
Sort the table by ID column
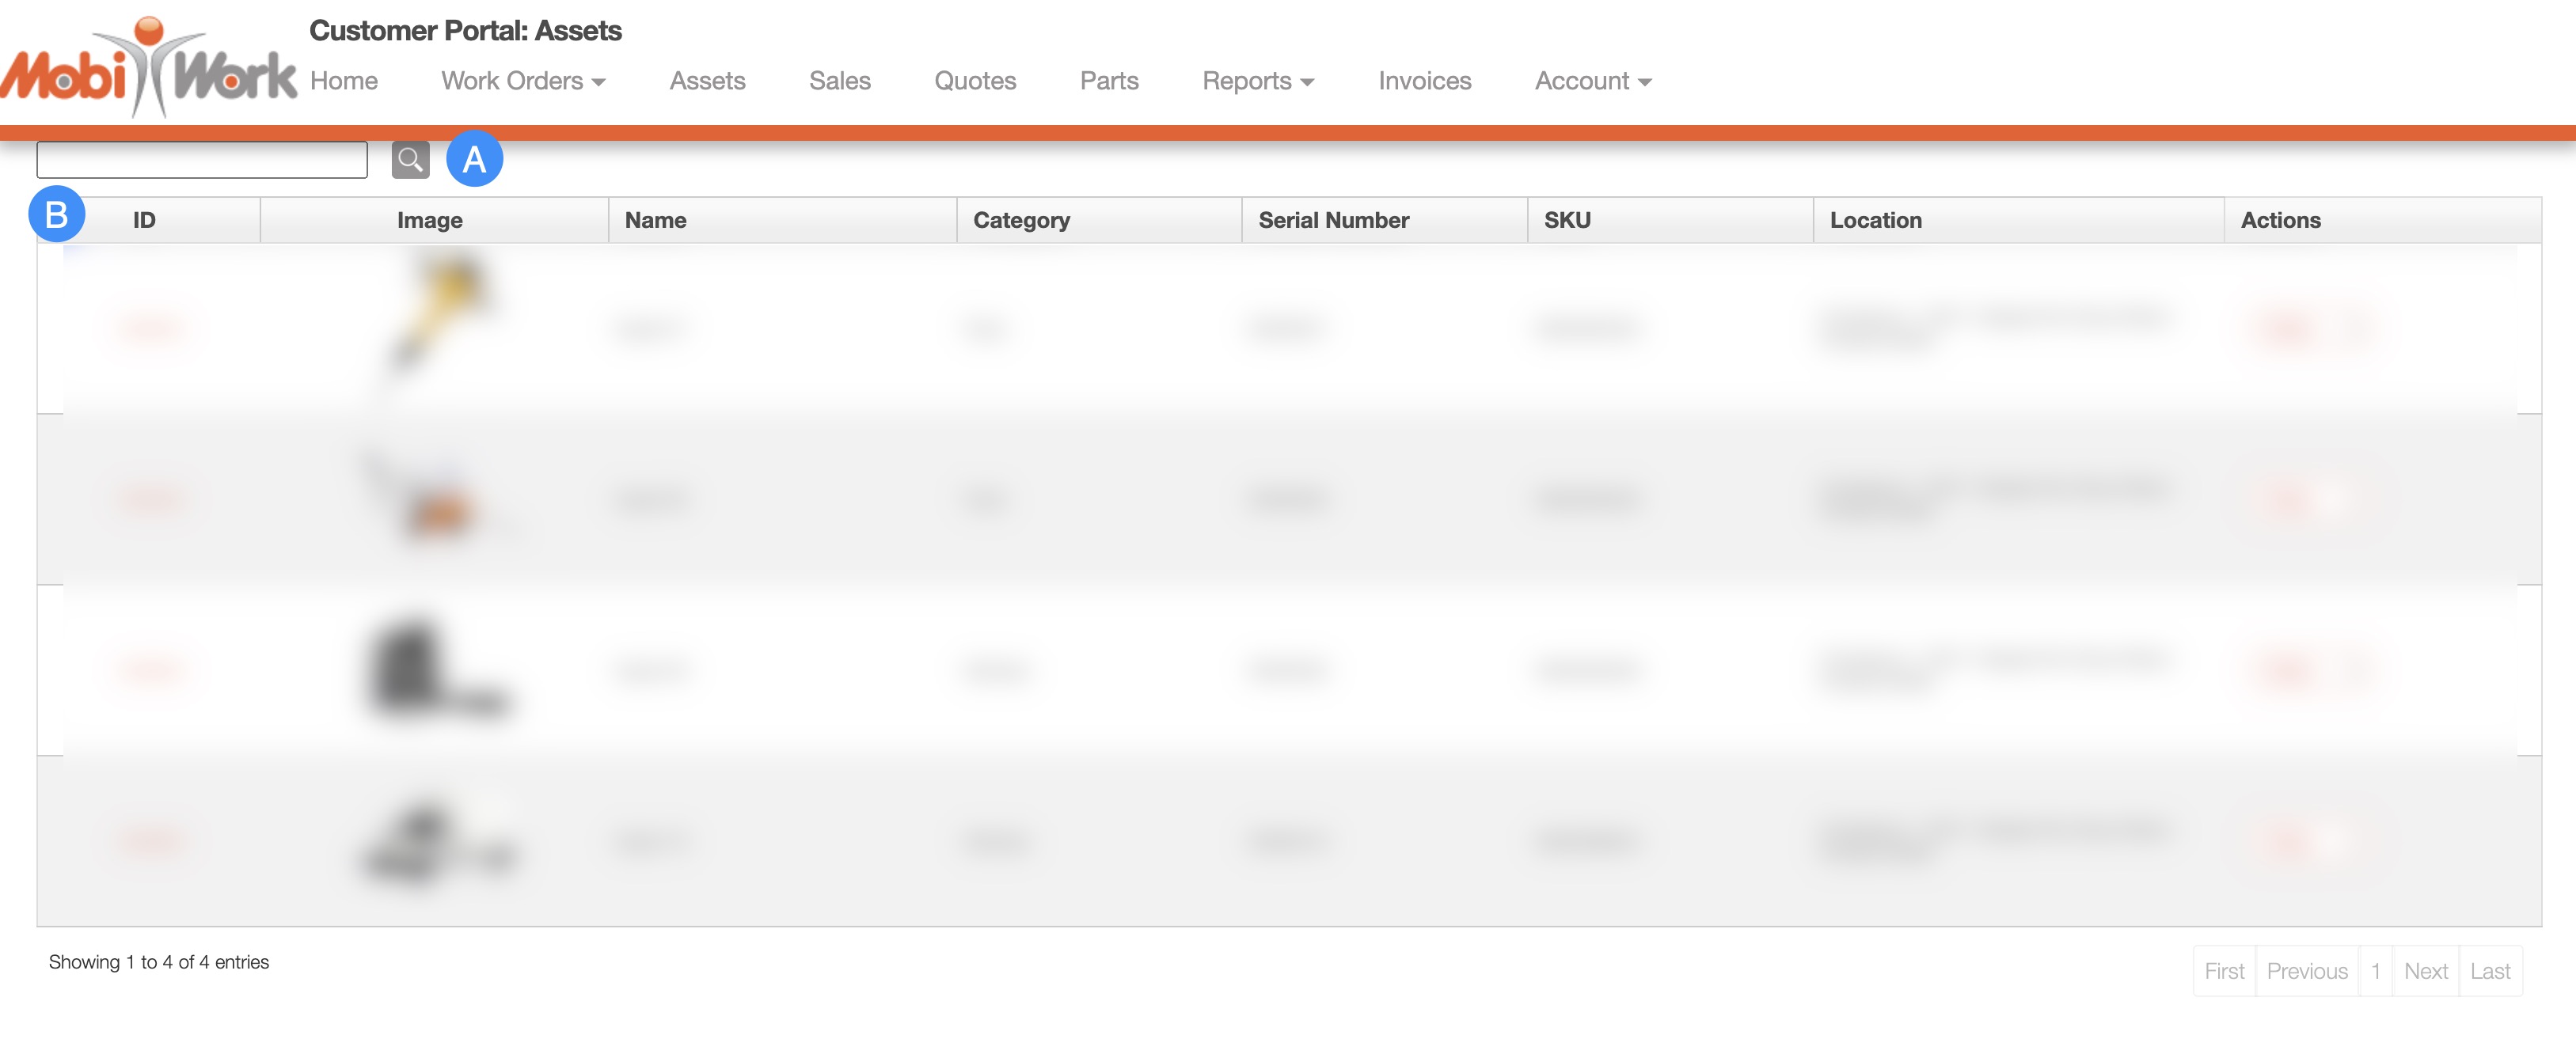coord(145,220)
